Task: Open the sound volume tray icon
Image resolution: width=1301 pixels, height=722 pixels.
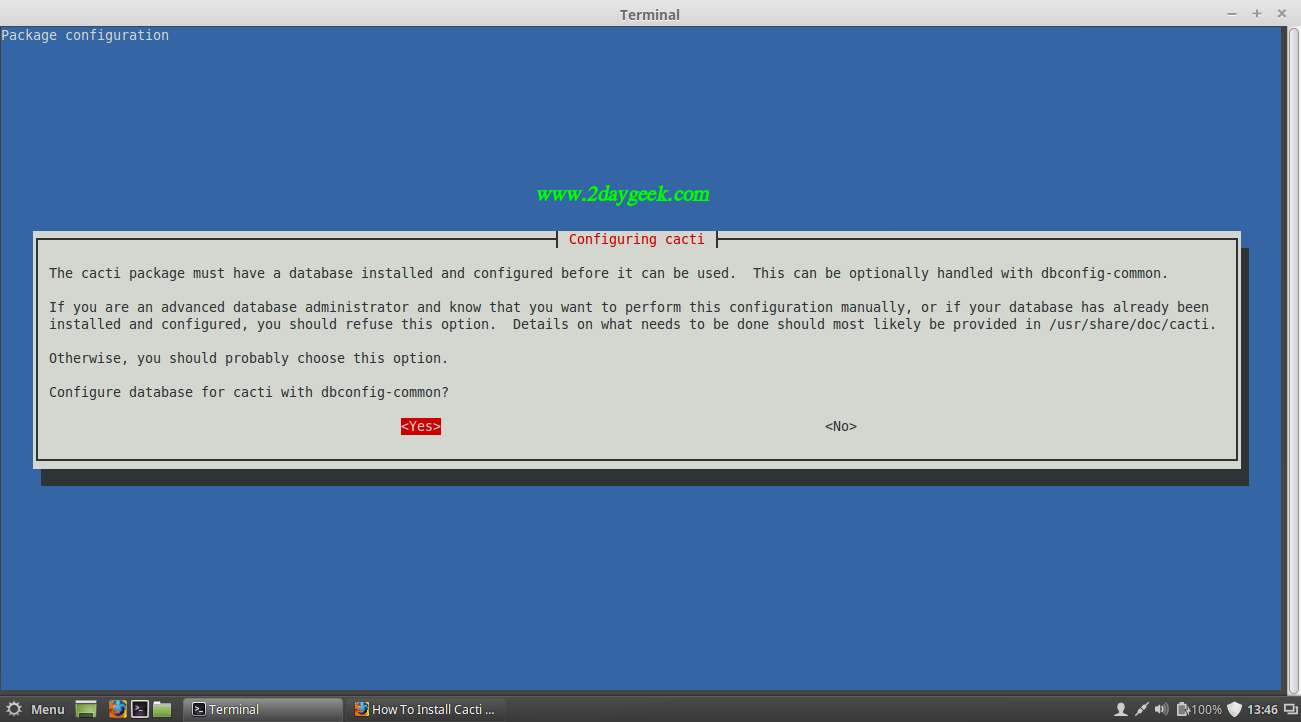Action: [1162, 709]
